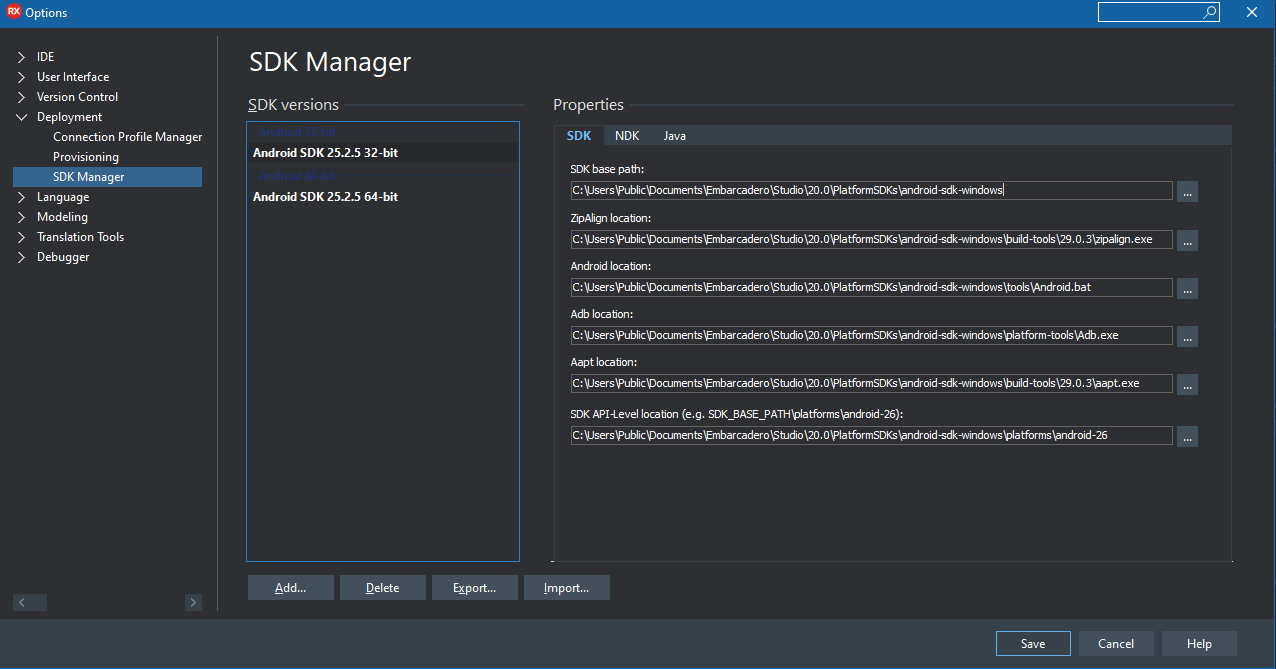Image resolution: width=1276 pixels, height=669 pixels.
Task: Select the IDE category label
Action: [x=45, y=57]
